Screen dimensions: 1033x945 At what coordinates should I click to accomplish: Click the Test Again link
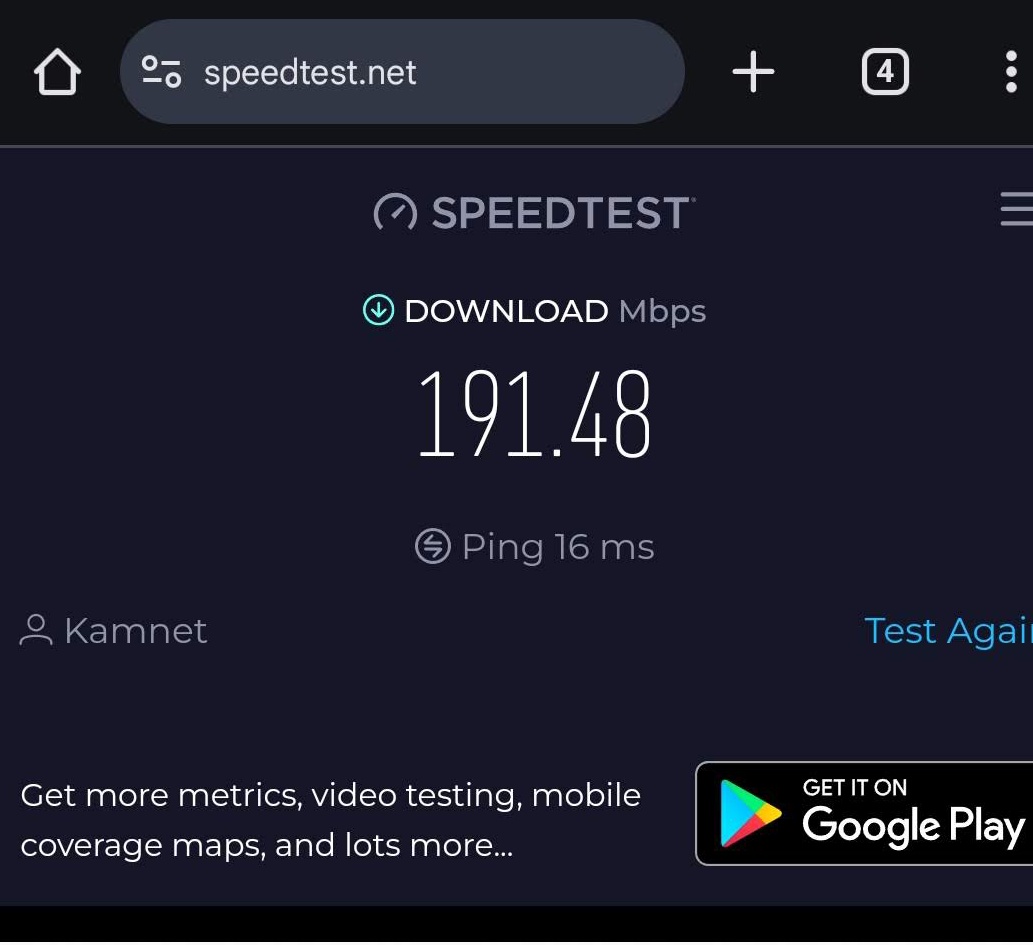coord(948,631)
